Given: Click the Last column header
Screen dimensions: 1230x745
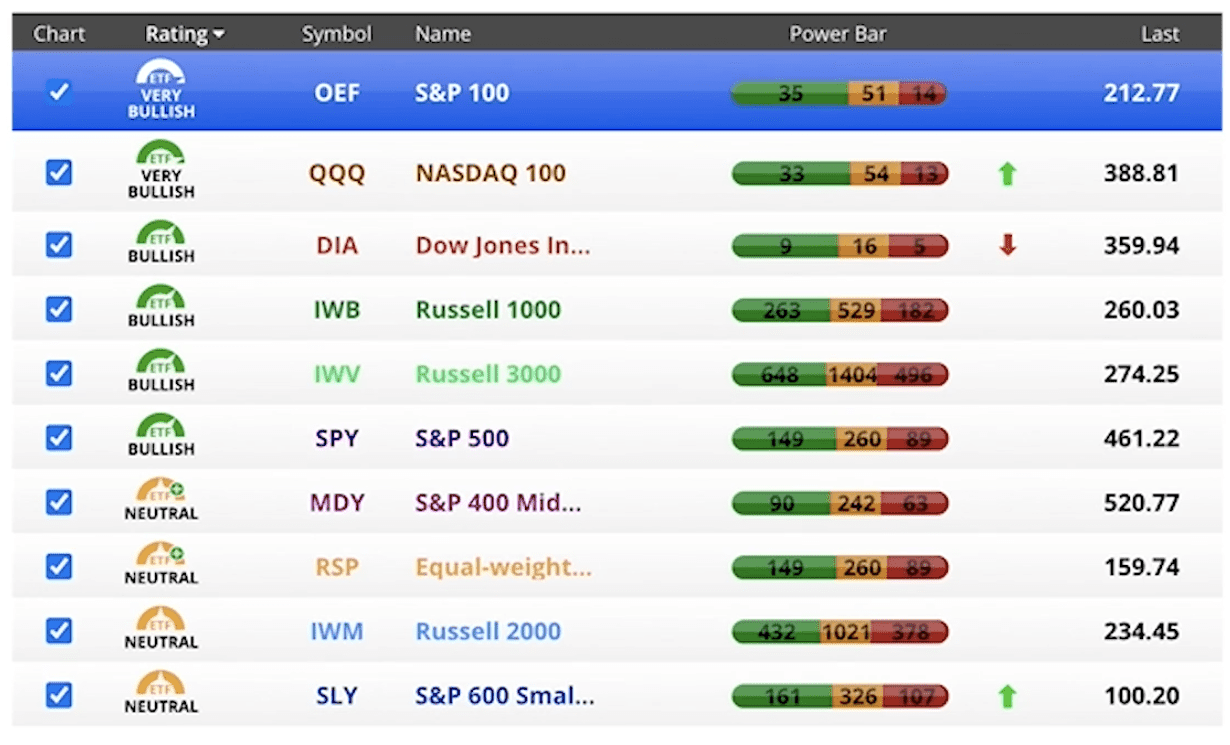Looking at the screenshot, I should (1159, 34).
